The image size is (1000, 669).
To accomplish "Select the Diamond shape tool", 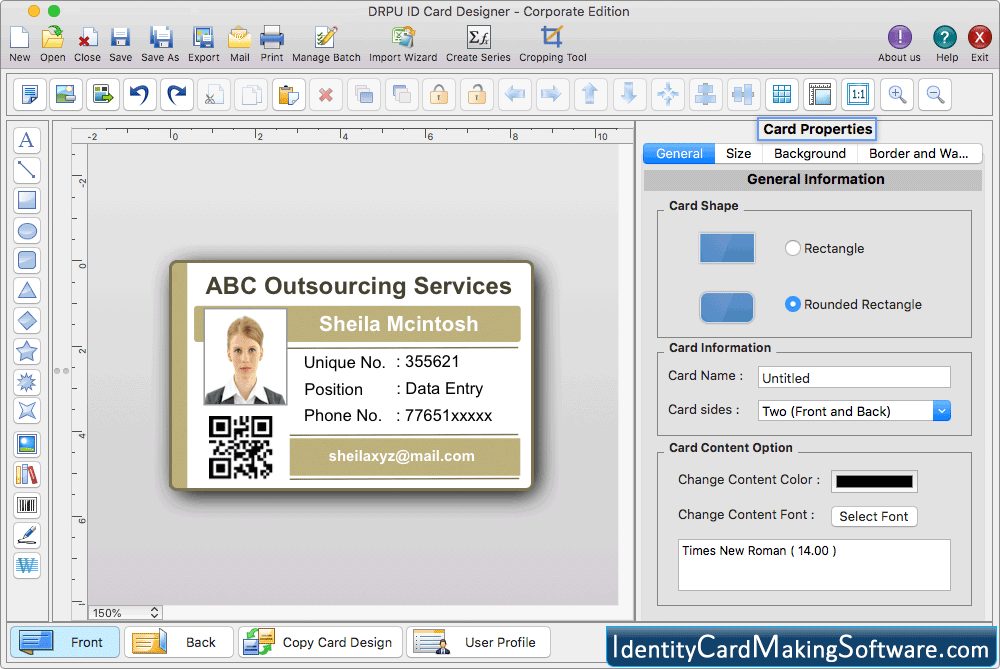I will click(27, 321).
